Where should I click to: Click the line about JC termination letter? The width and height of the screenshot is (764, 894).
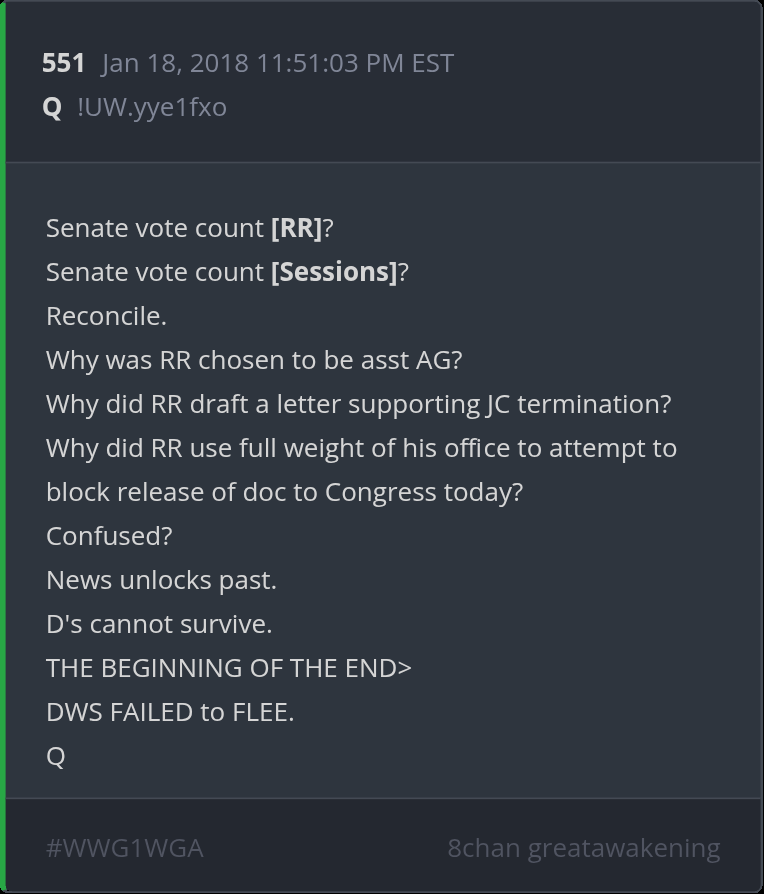pos(358,404)
